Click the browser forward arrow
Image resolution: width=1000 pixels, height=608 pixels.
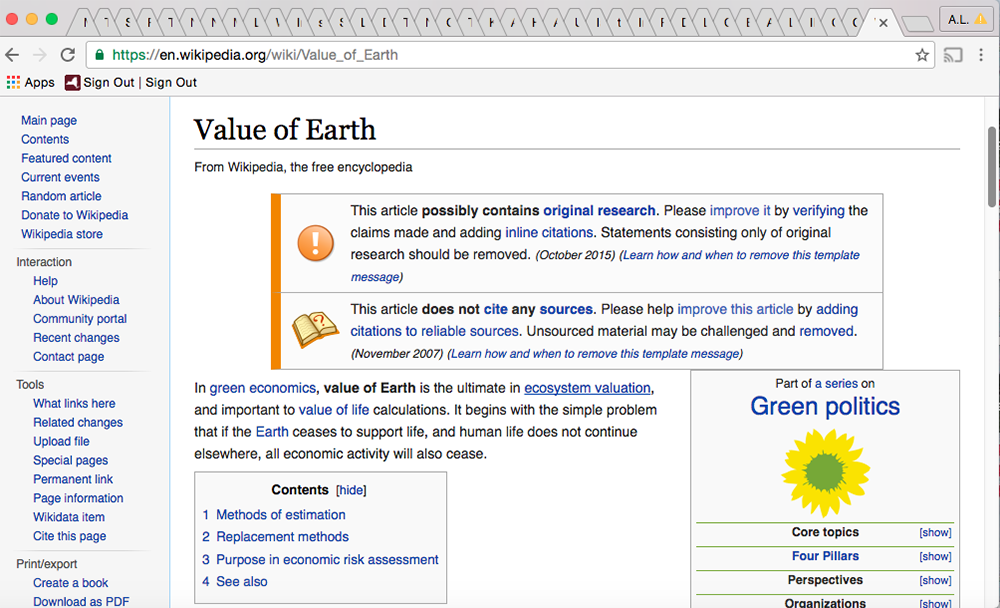(40, 55)
